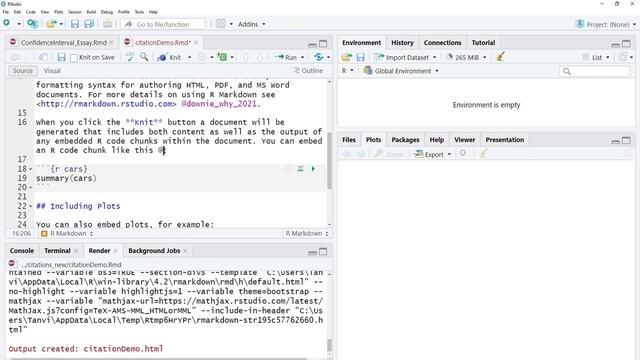Click the Save current document icon in main toolbar
The image size is (640, 360).
[75, 24]
